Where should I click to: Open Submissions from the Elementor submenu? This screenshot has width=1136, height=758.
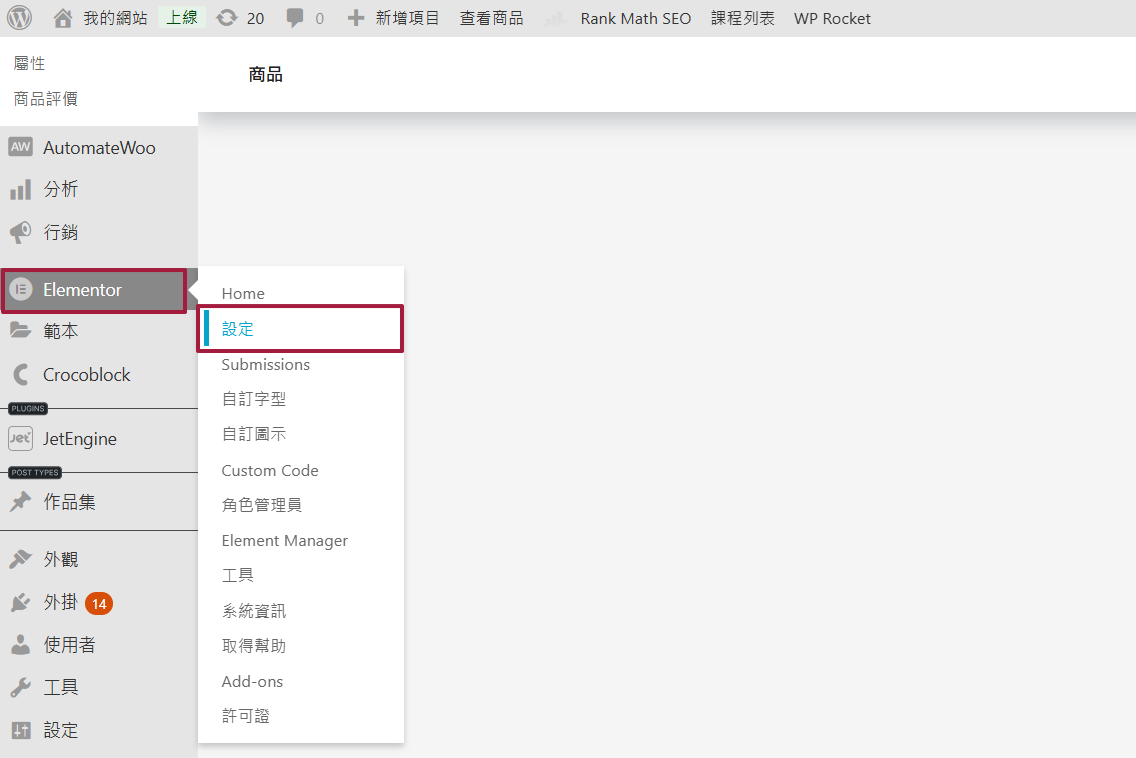[266, 365]
